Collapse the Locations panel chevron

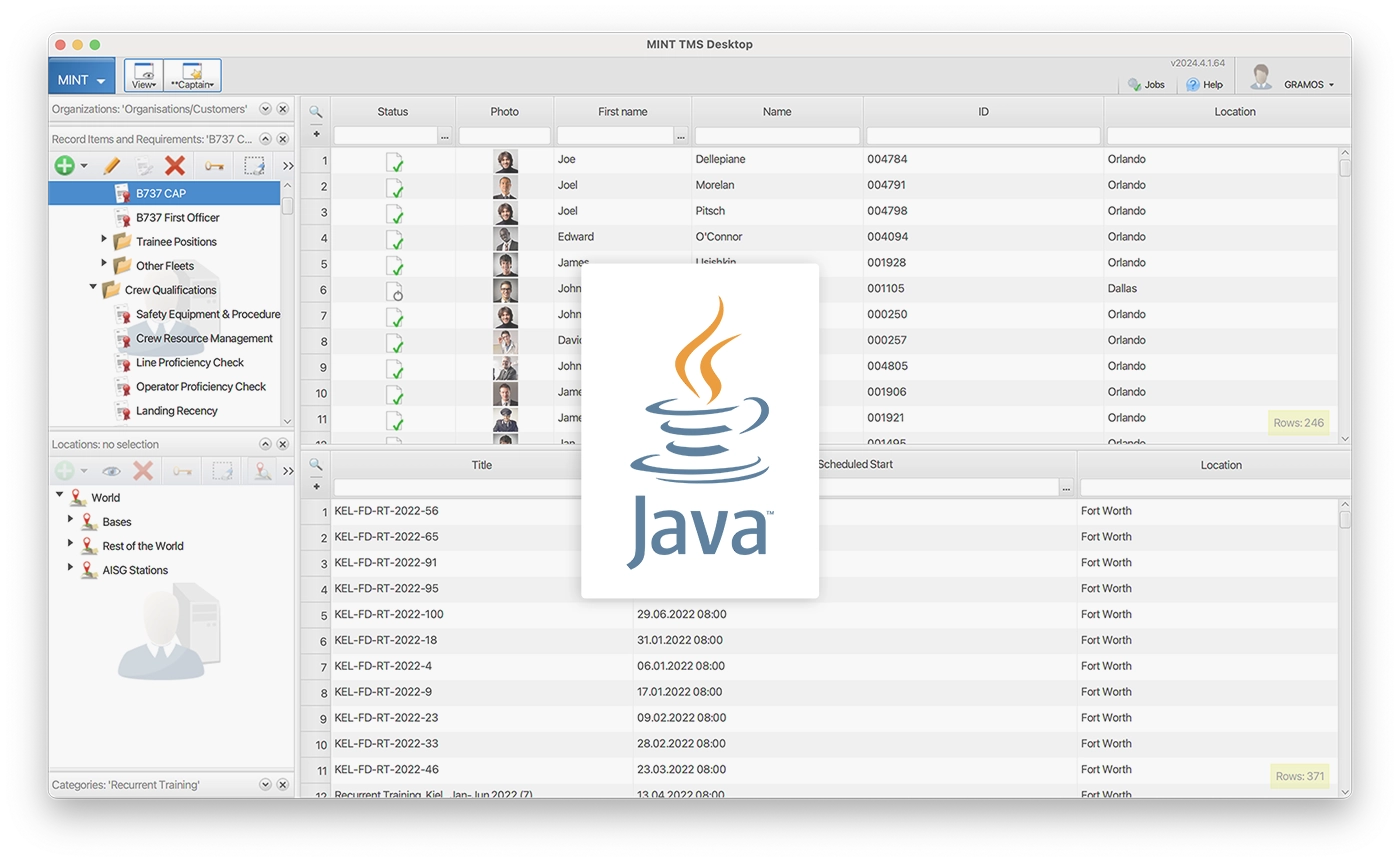(265, 444)
